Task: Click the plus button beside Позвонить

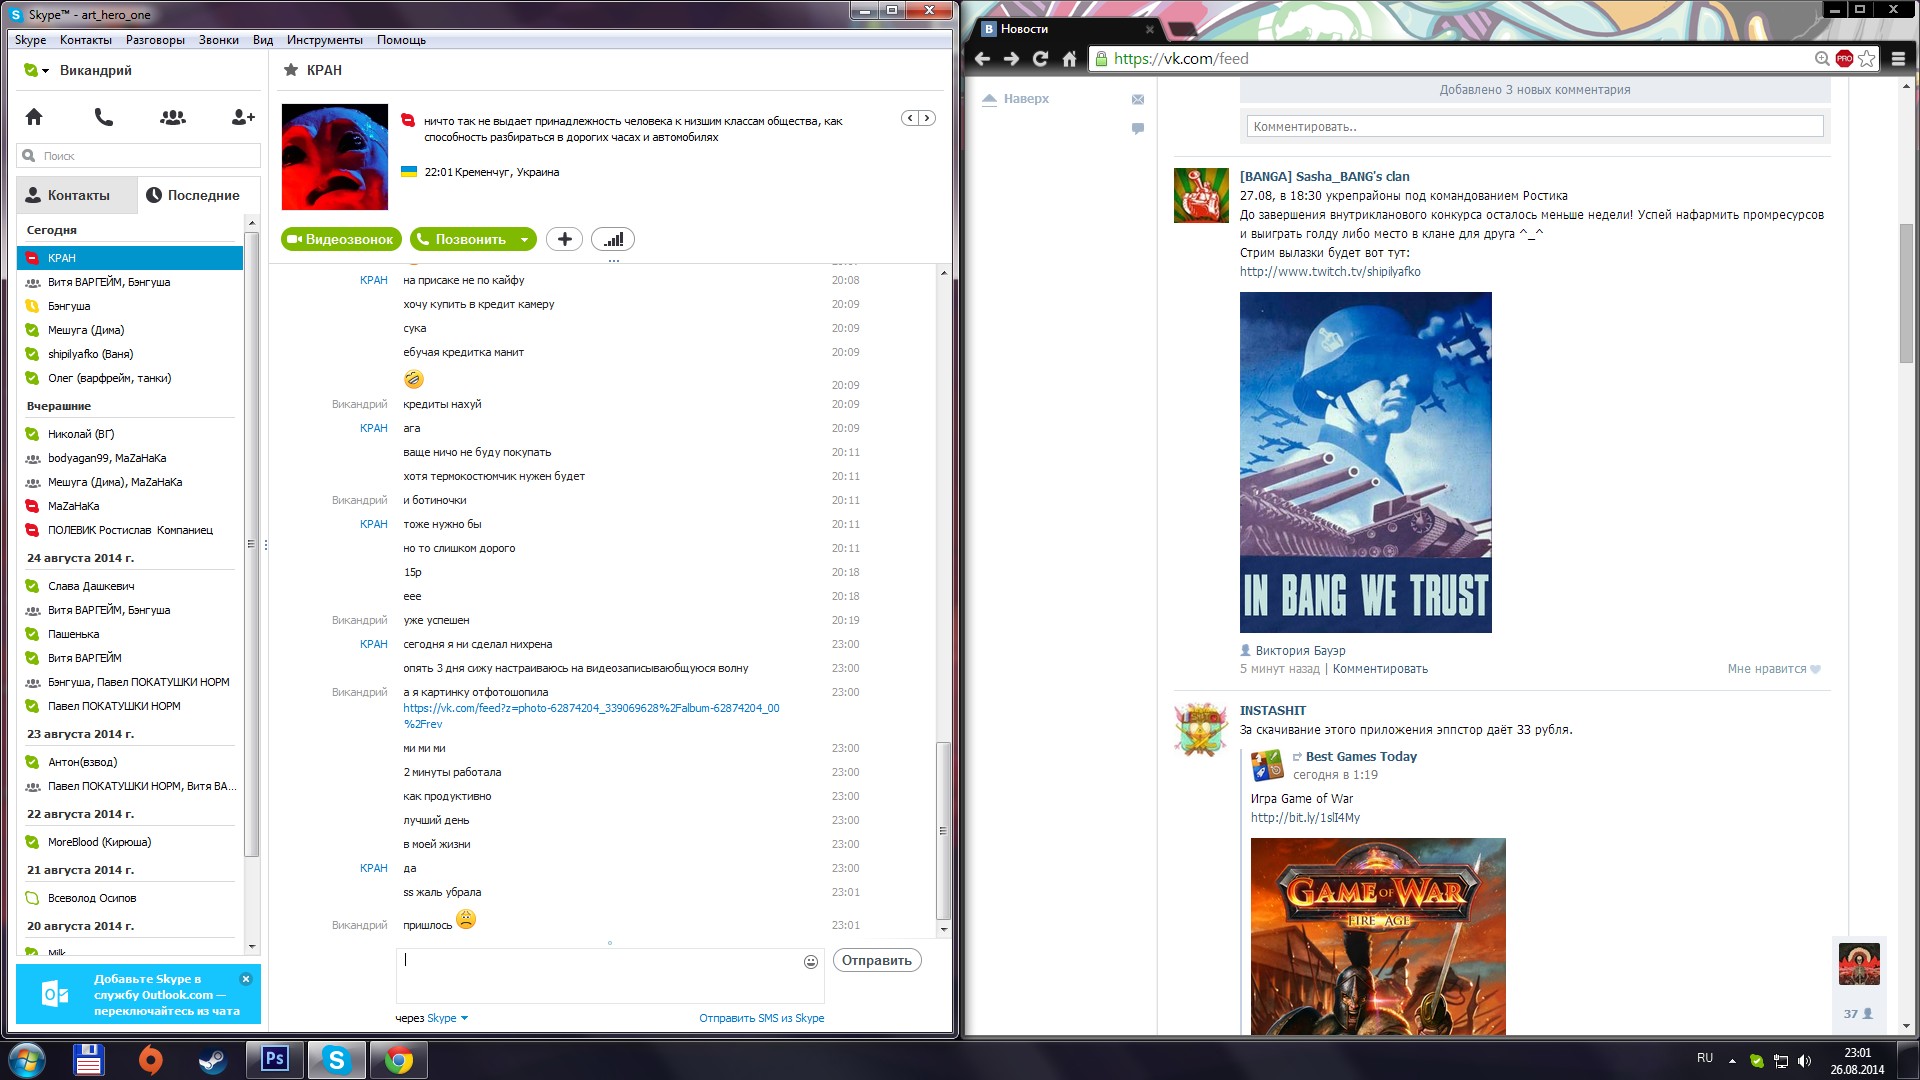Action: tap(564, 240)
